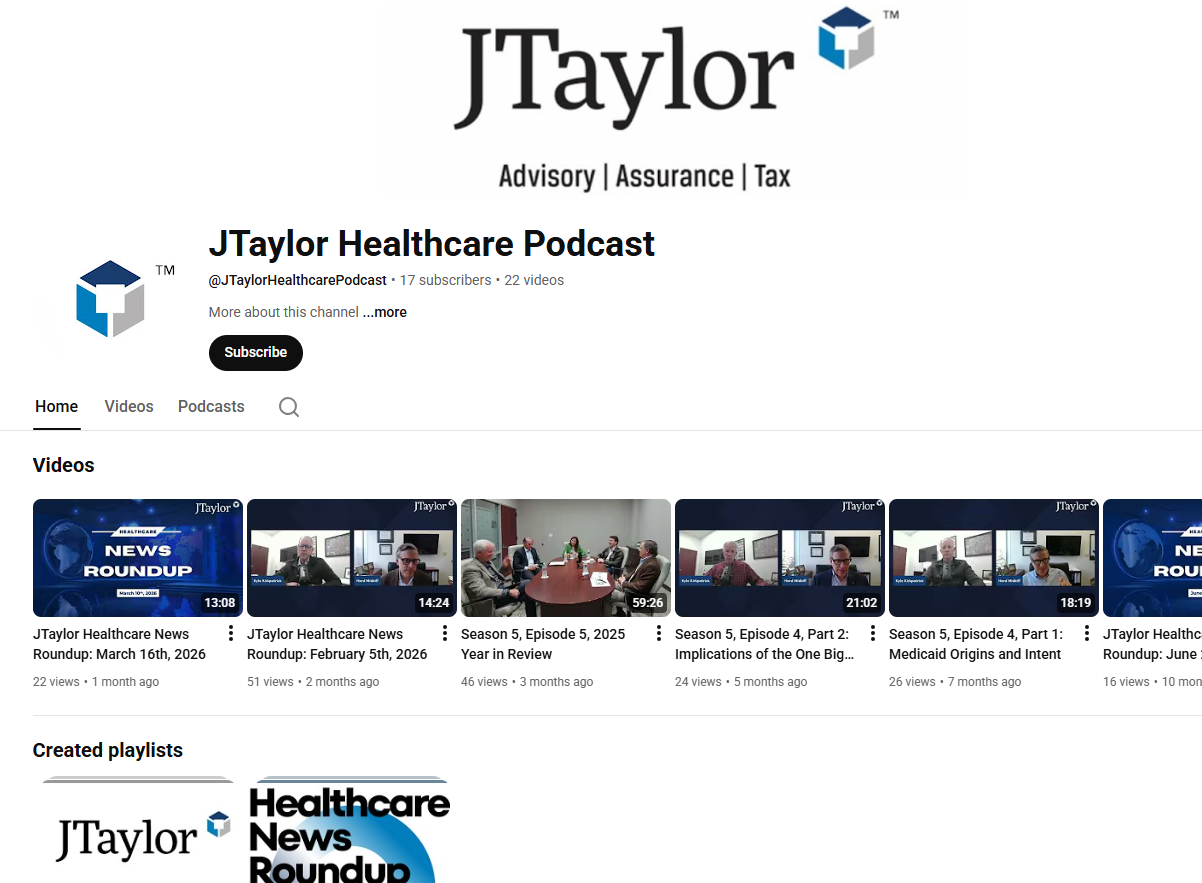Image resolution: width=1202 pixels, height=883 pixels.
Task: Click the Videos section heading
Action: pos(64,465)
